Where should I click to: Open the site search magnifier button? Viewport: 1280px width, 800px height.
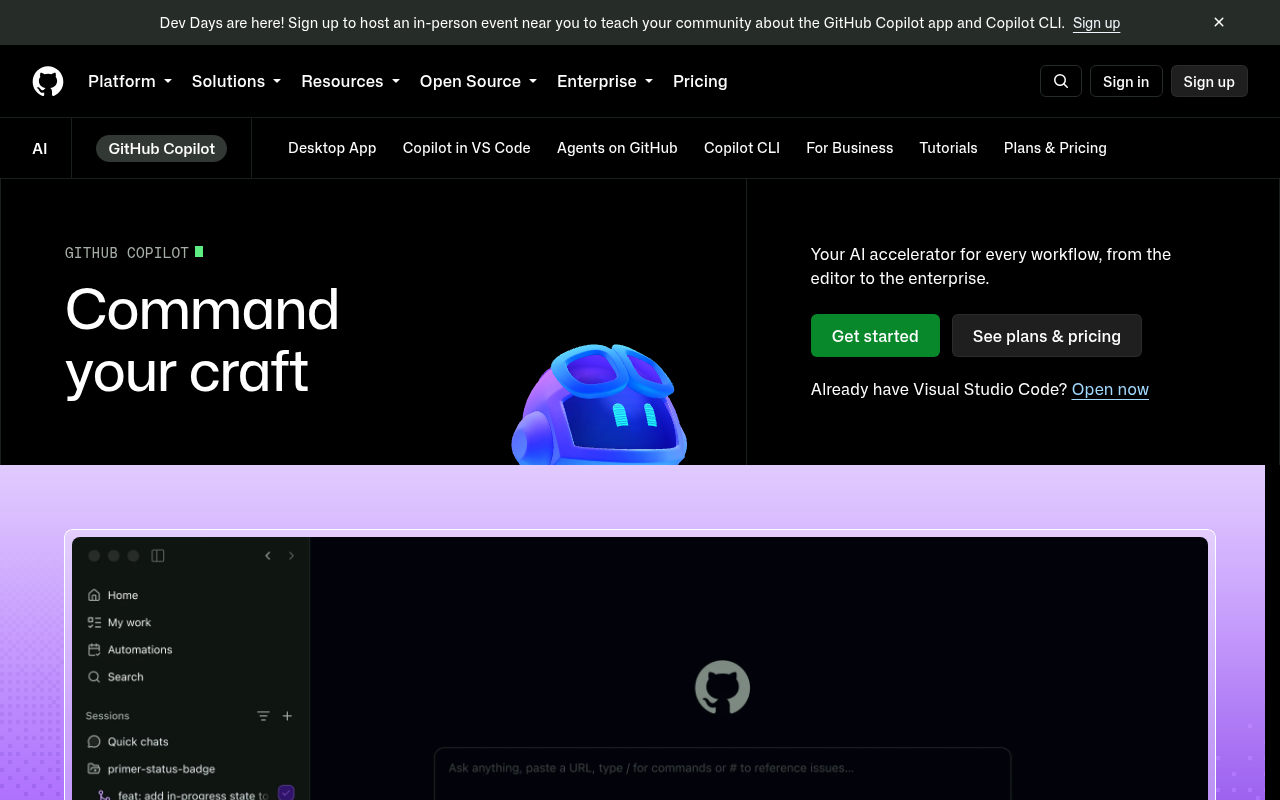(x=1061, y=81)
